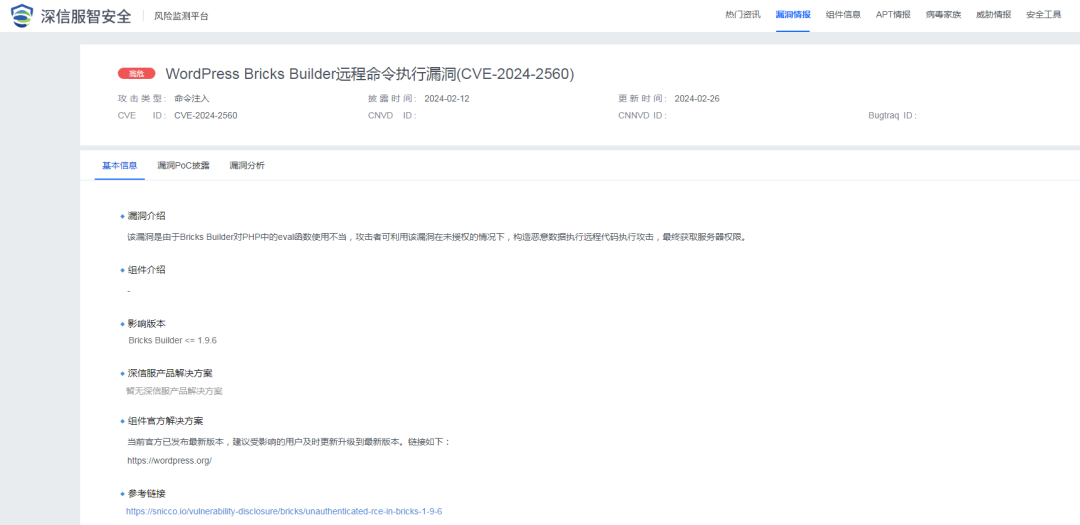Click the 漏洞介绍 section heading
The height and width of the screenshot is (525, 1080).
(146, 216)
